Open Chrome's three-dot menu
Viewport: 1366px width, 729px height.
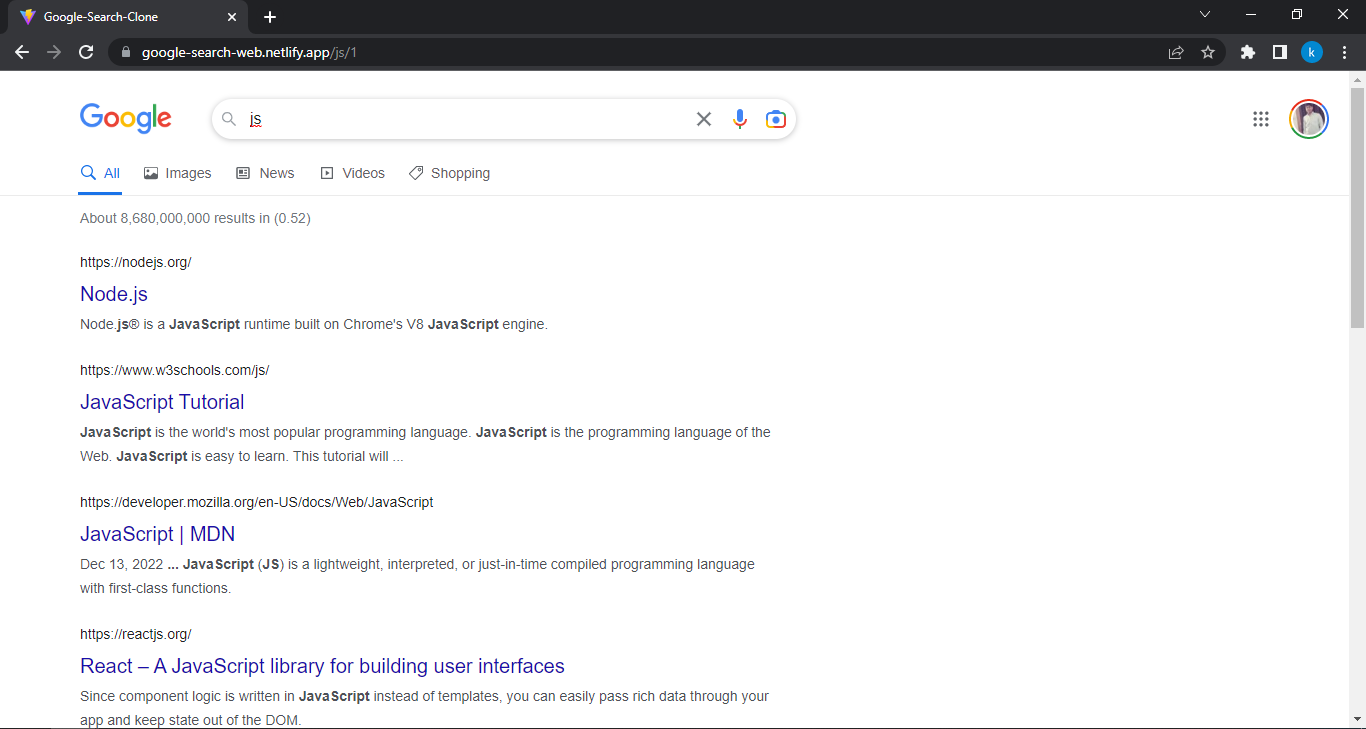[x=1344, y=51]
